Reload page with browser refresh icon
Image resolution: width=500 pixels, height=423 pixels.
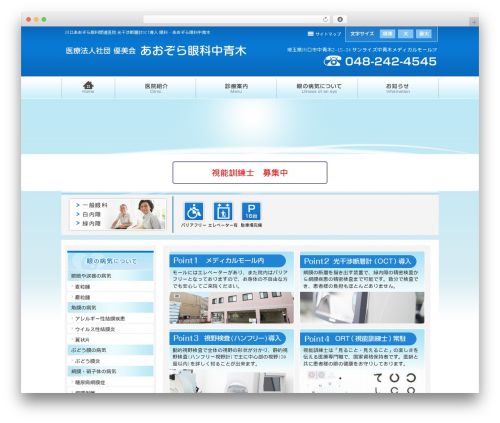pos(325,19)
